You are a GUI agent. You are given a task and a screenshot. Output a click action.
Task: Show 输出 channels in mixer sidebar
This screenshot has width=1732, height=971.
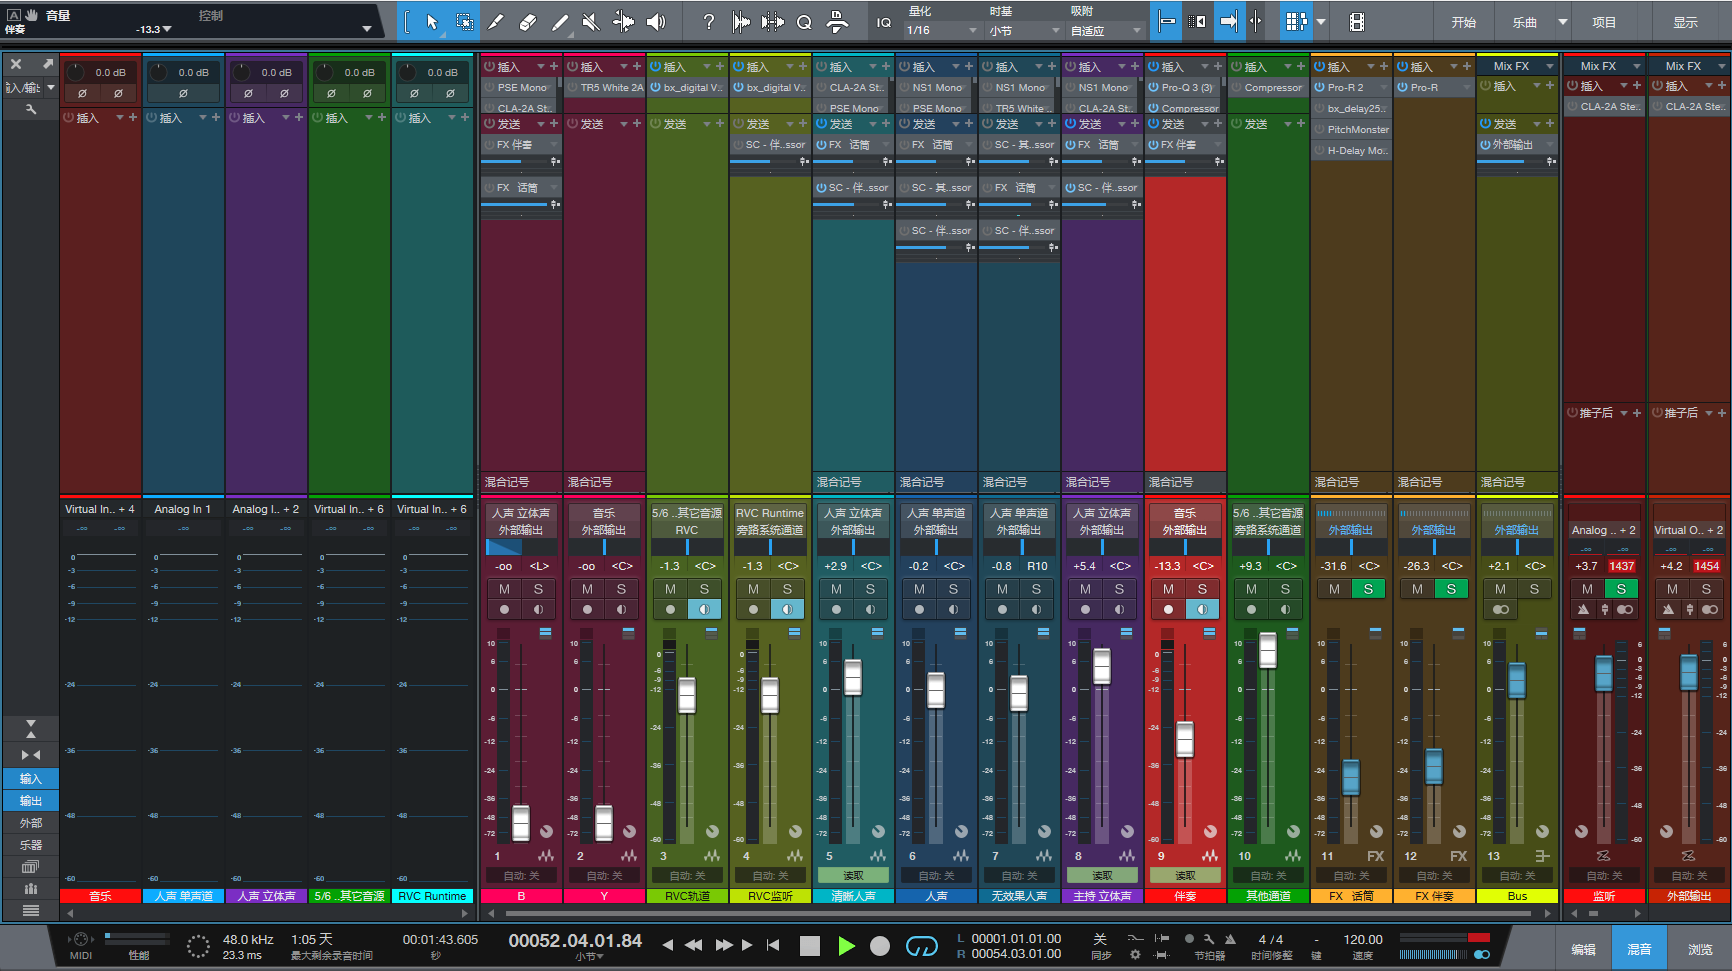tap(31, 800)
